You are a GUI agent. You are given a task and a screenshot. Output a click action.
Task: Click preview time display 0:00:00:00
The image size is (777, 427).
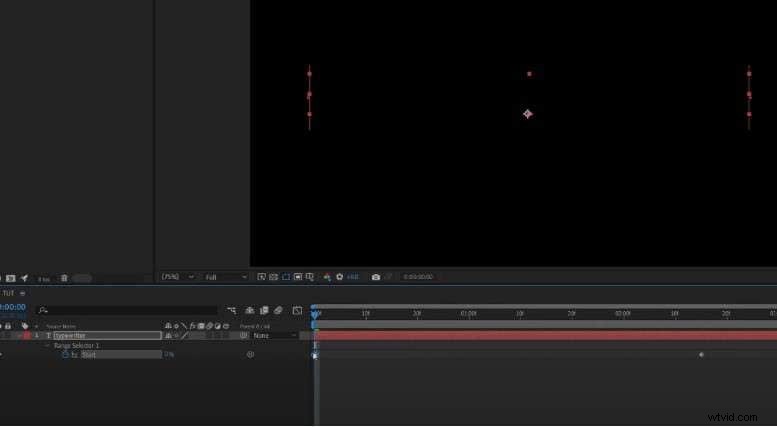(x=418, y=277)
